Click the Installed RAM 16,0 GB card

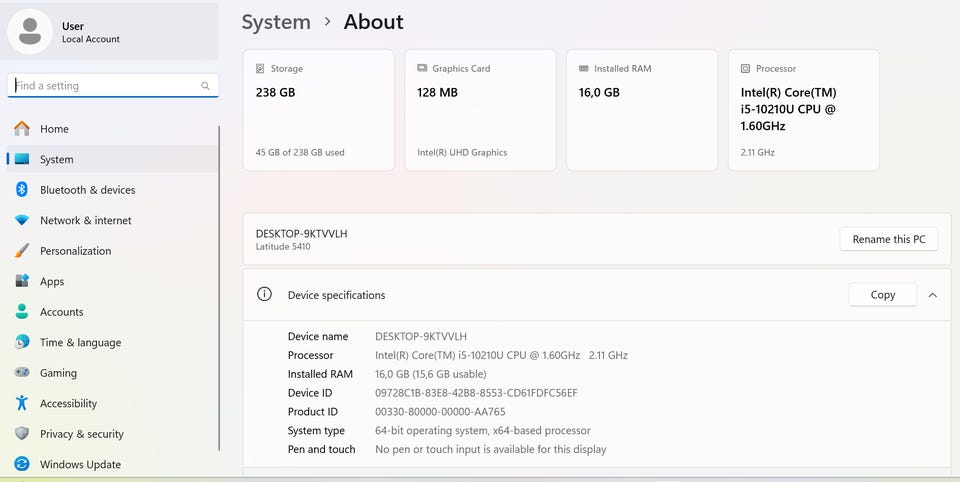(642, 110)
